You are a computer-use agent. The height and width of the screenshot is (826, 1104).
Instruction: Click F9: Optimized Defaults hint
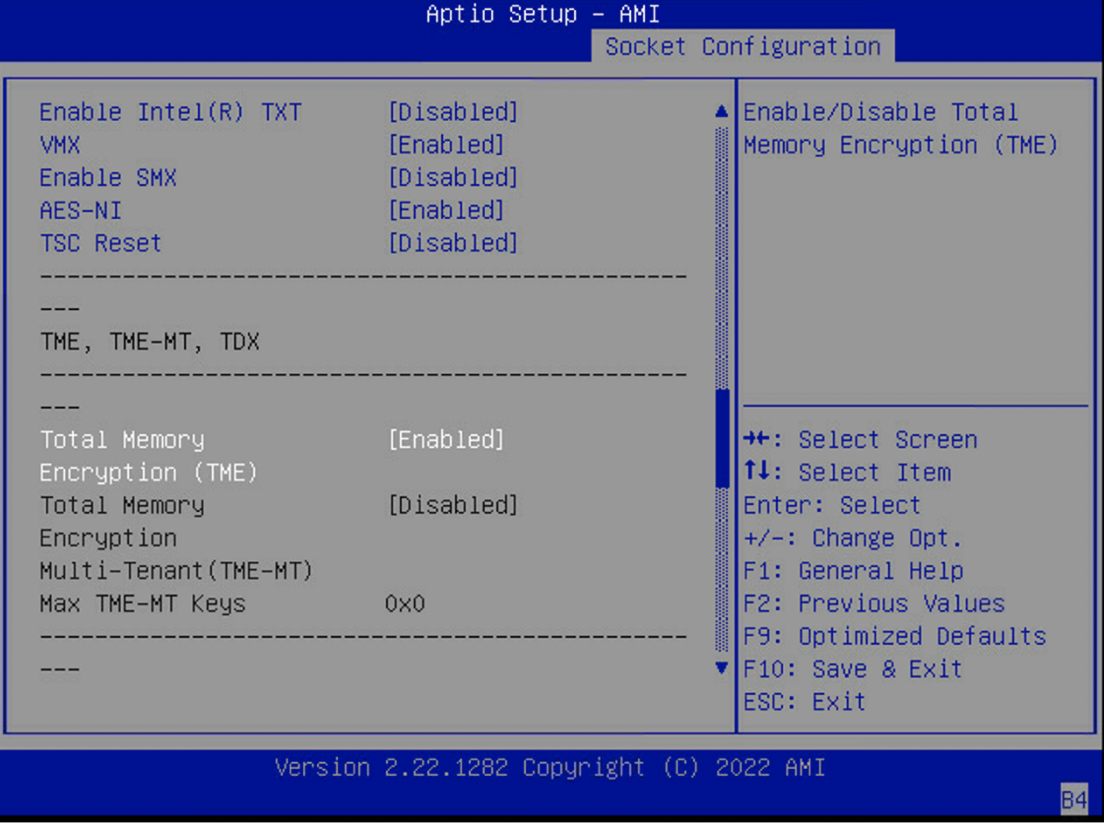click(894, 636)
